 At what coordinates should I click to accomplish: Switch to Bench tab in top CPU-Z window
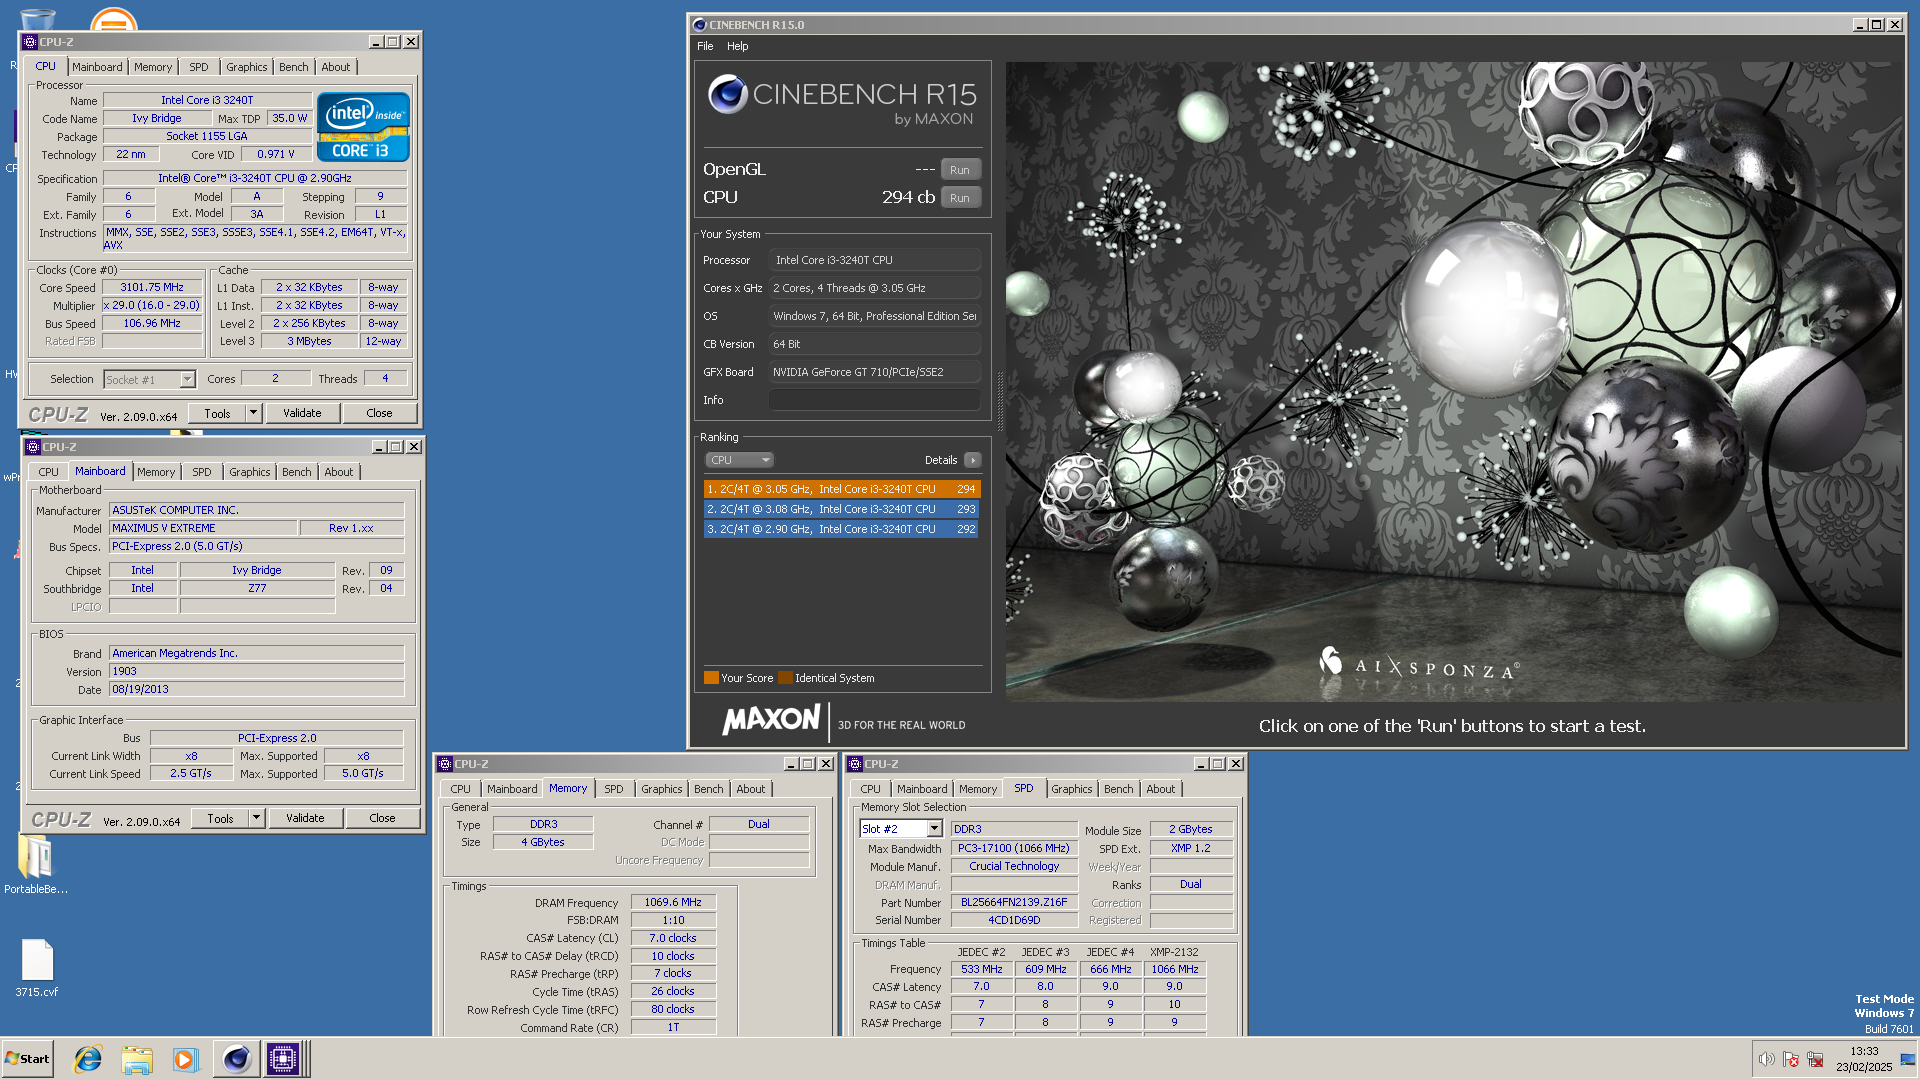click(x=294, y=67)
